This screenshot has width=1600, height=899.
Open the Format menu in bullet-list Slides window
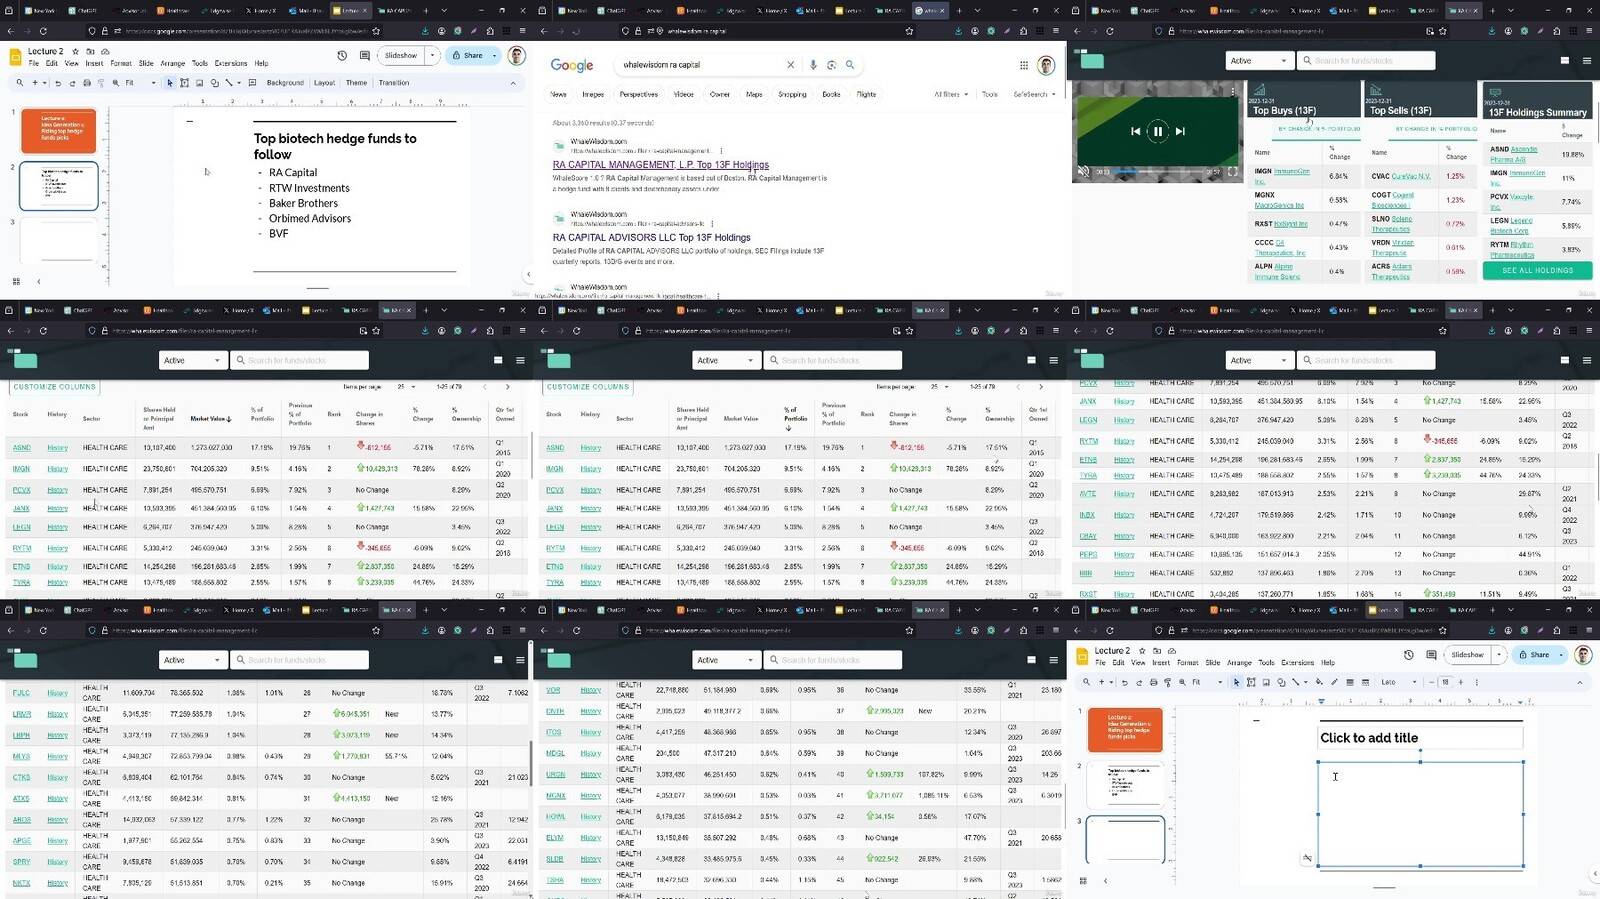(121, 63)
